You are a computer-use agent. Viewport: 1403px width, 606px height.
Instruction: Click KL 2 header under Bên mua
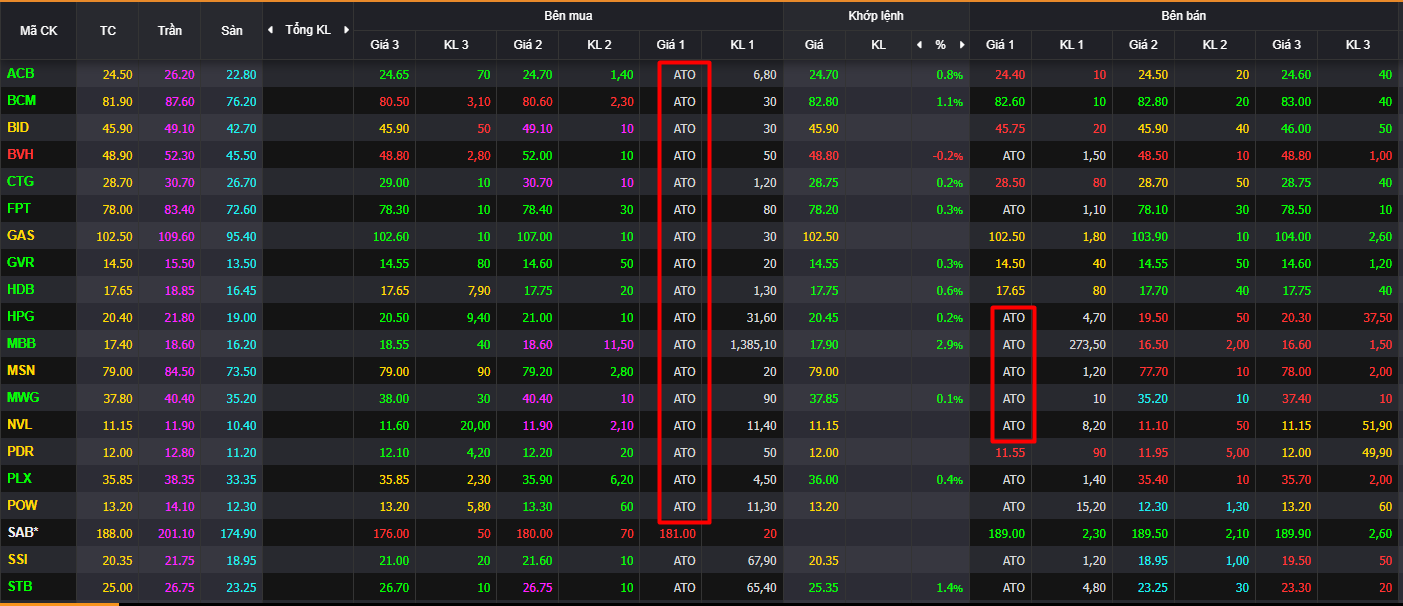(599, 44)
